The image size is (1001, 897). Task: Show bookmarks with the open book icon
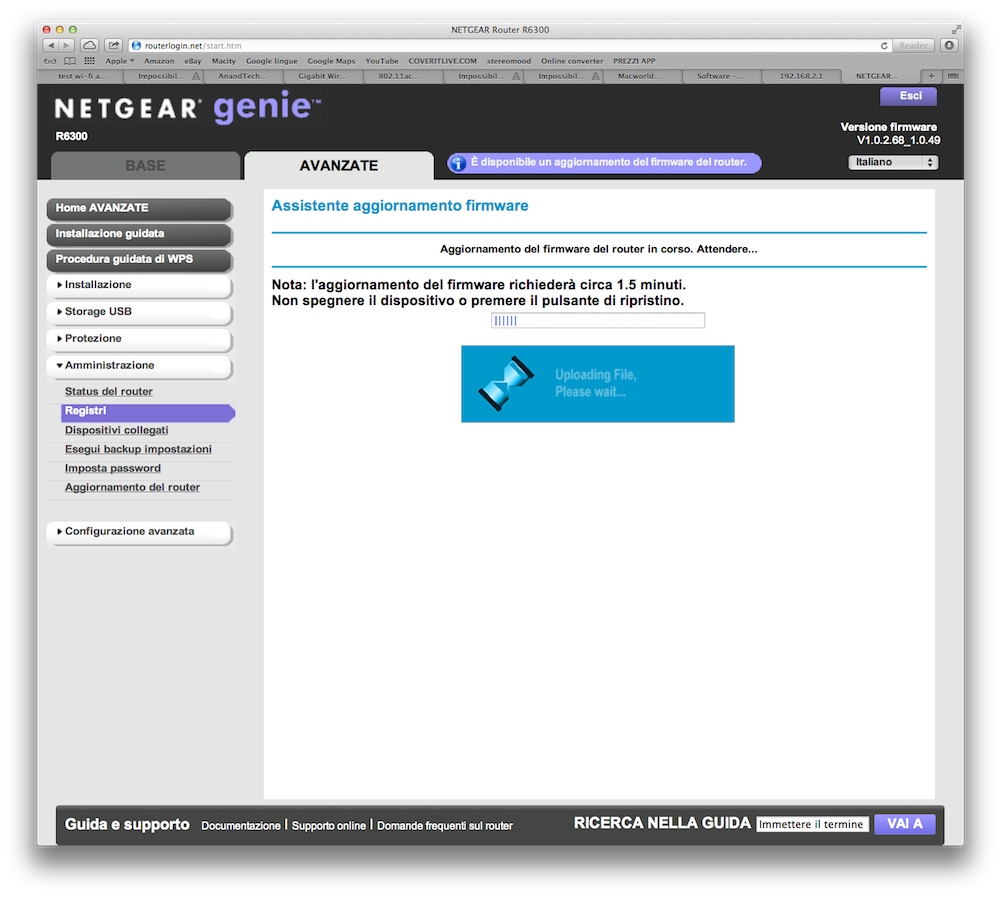click(70, 61)
